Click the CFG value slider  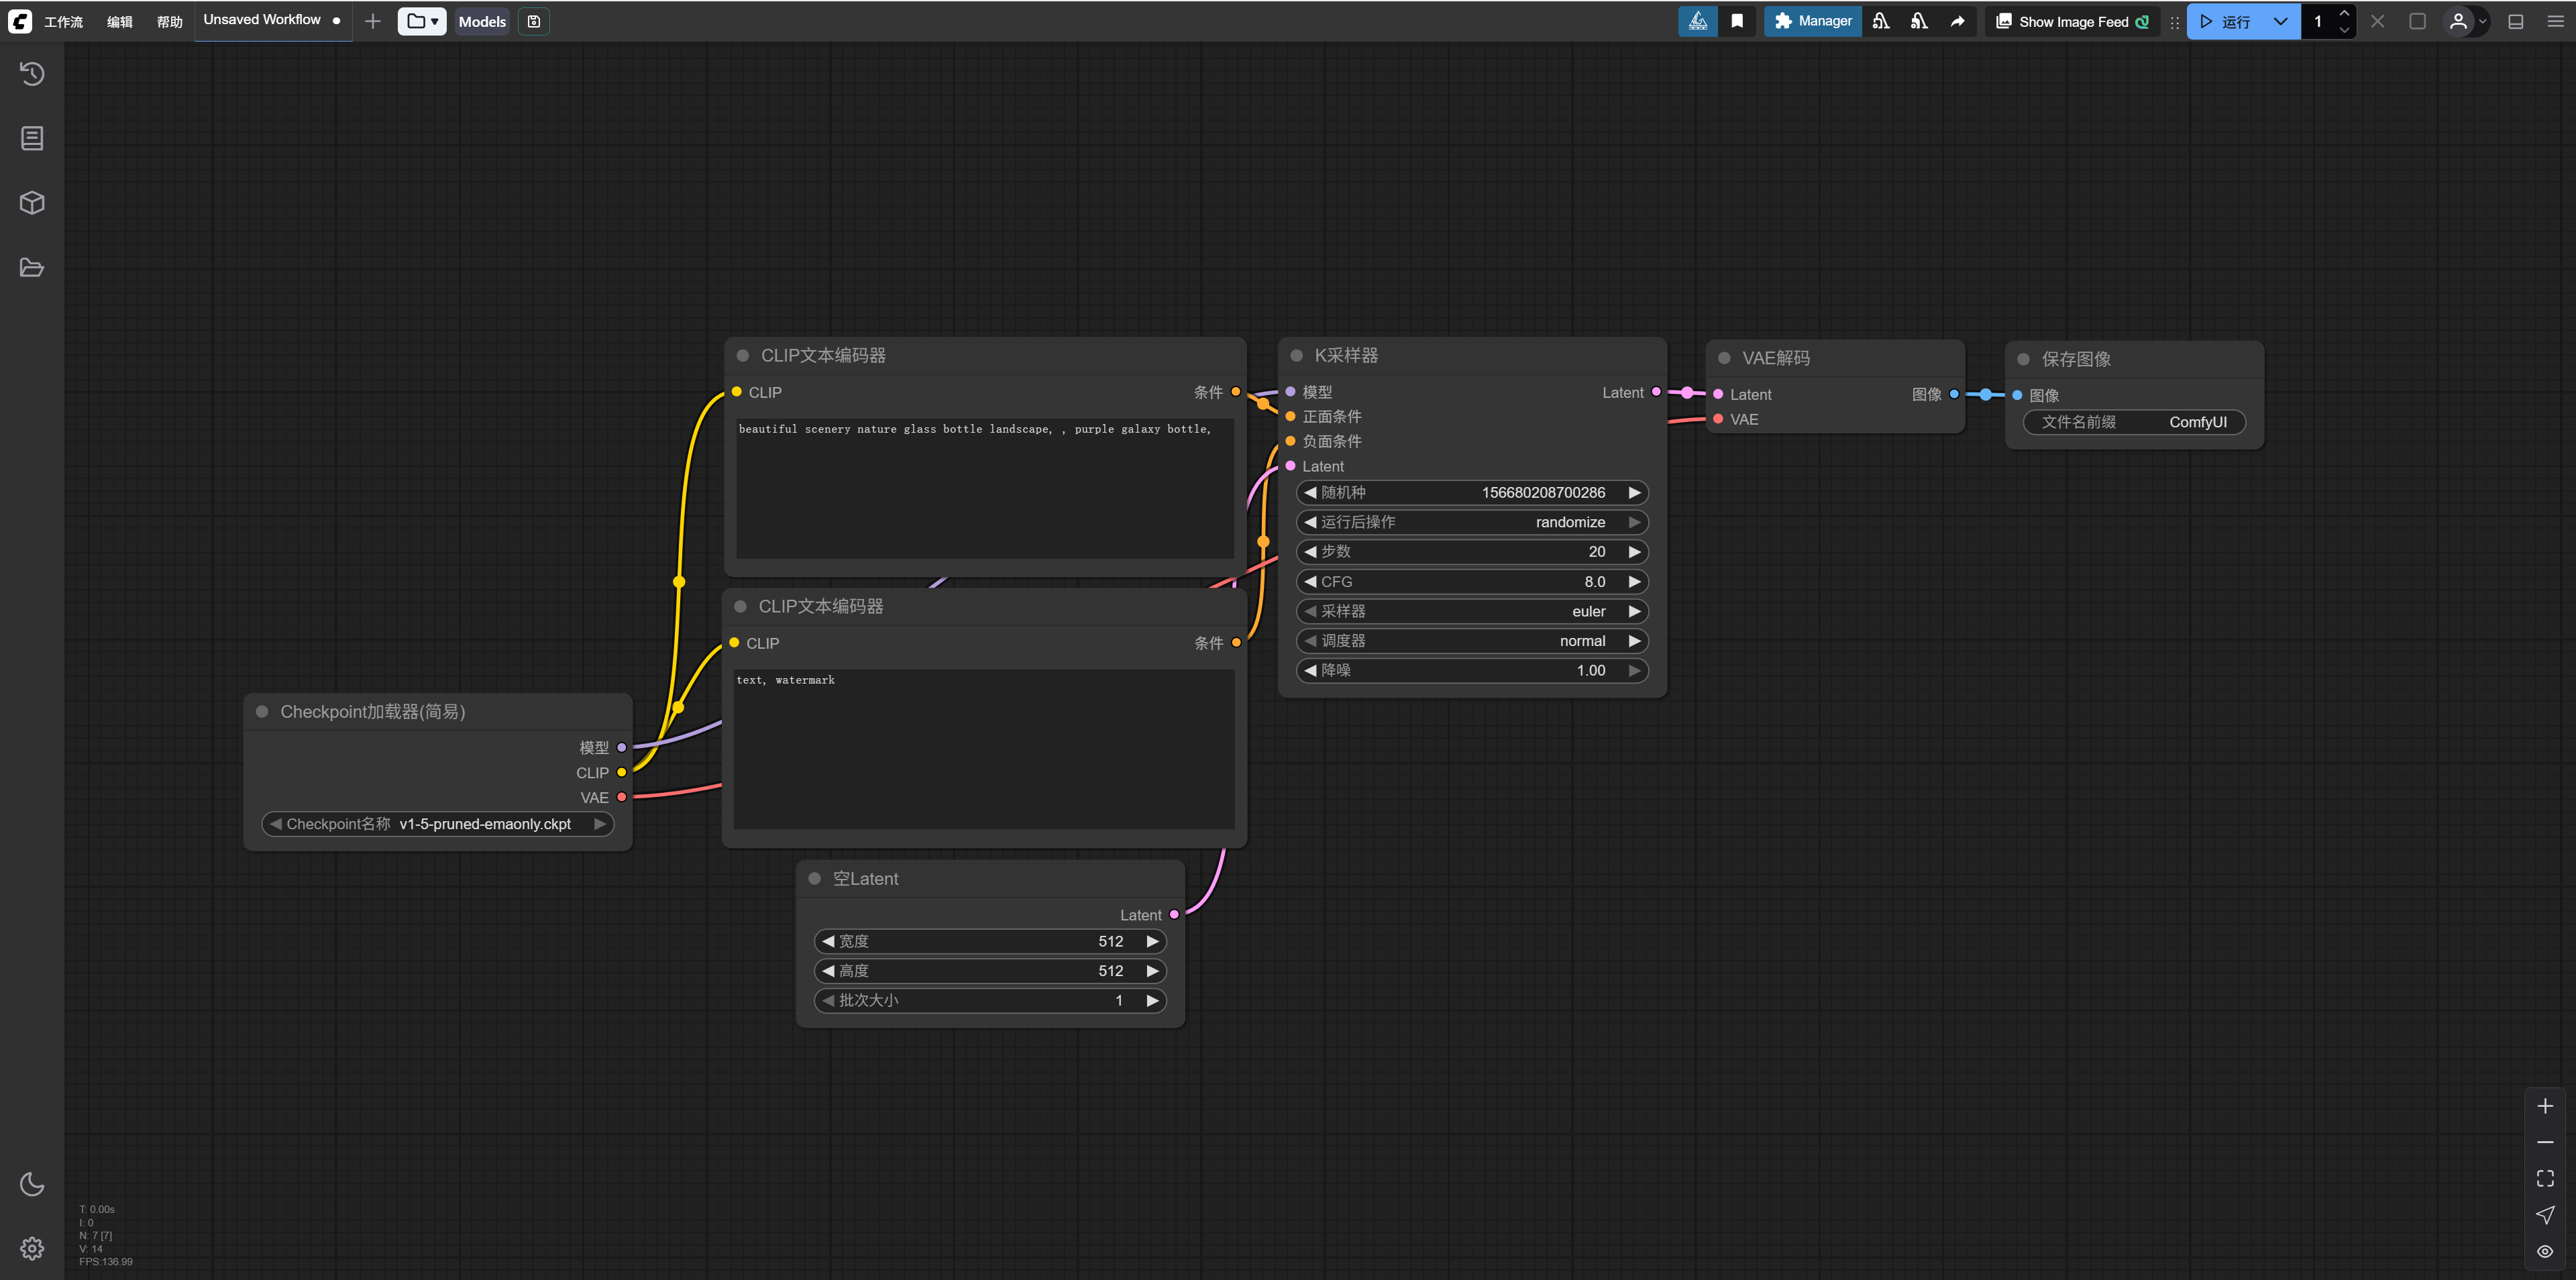[x=1472, y=582]
